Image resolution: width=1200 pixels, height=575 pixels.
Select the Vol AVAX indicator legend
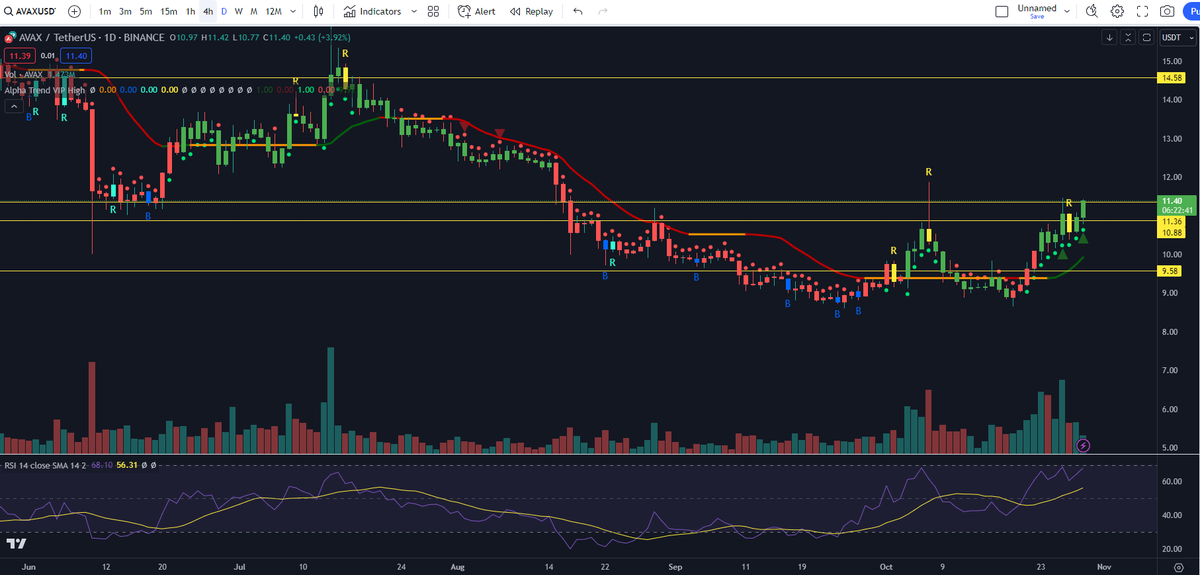[x=22, y=74]
